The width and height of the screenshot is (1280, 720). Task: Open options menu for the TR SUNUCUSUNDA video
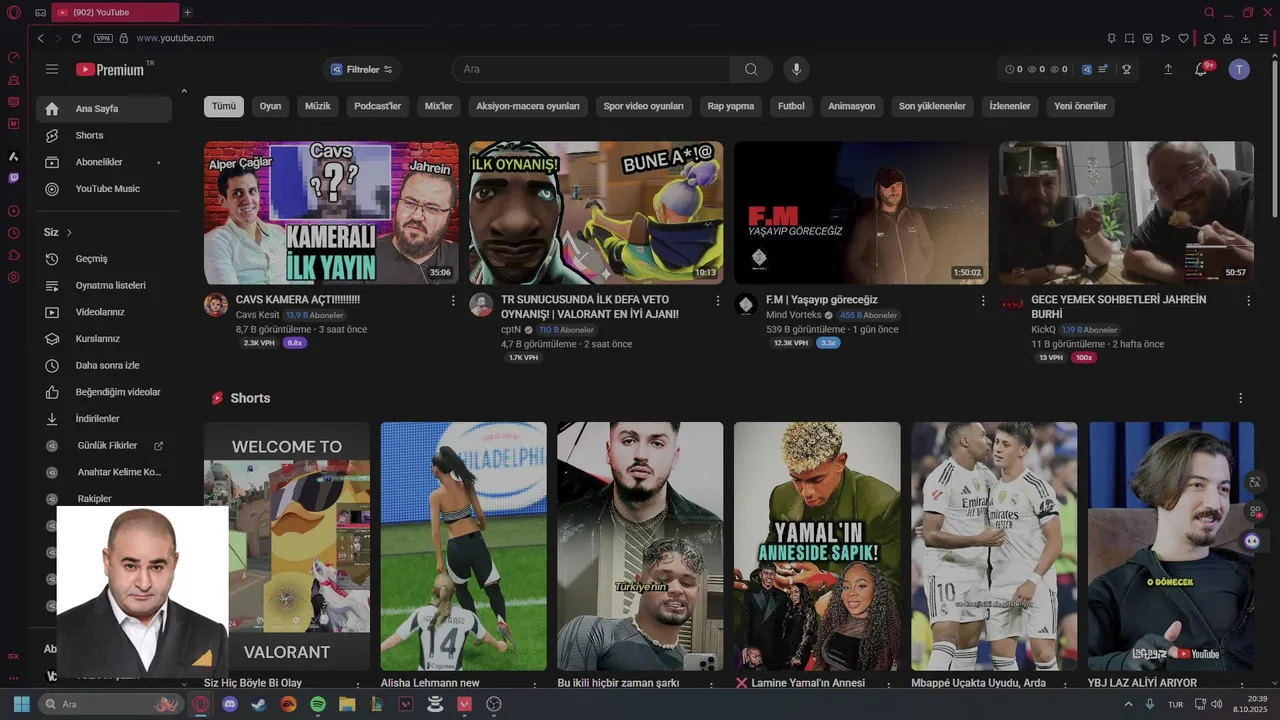coord(717,300)
